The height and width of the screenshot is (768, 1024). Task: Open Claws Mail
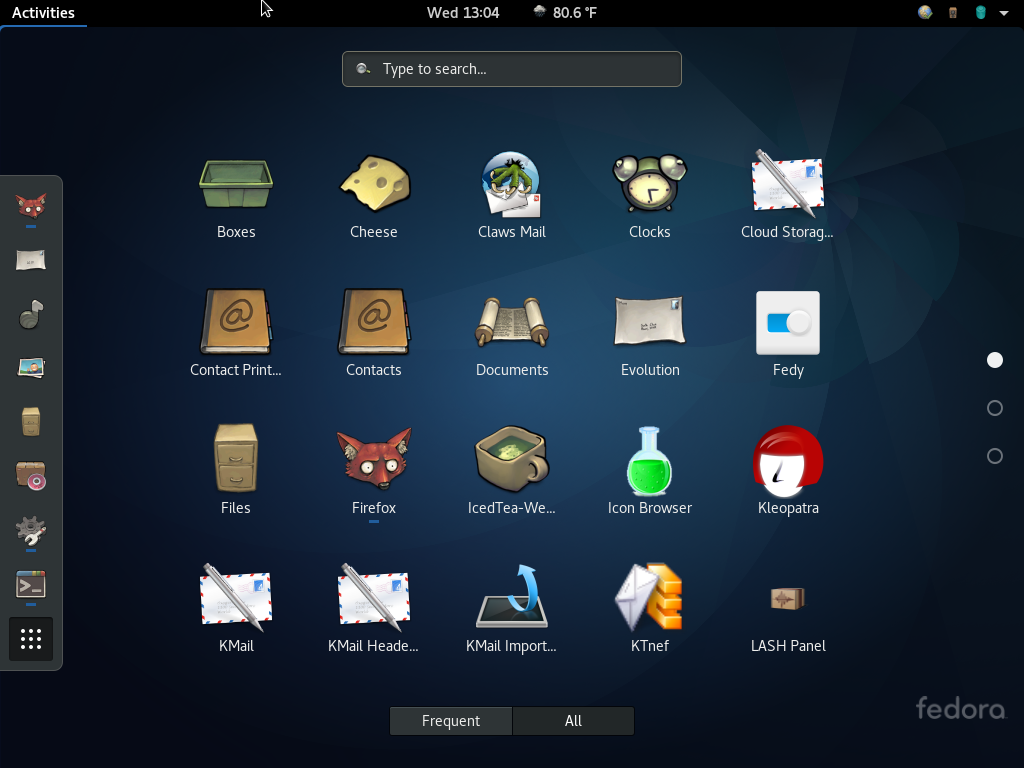[x=511, y=196]
